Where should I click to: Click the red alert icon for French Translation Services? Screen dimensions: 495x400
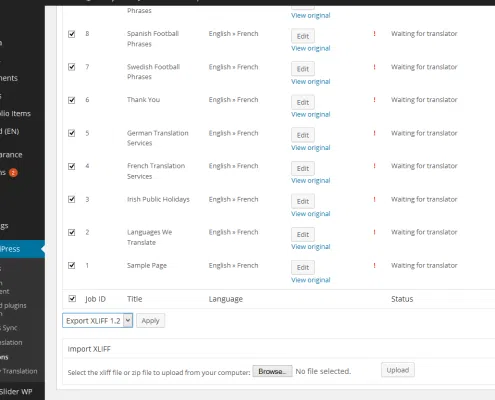click(374, 166)
